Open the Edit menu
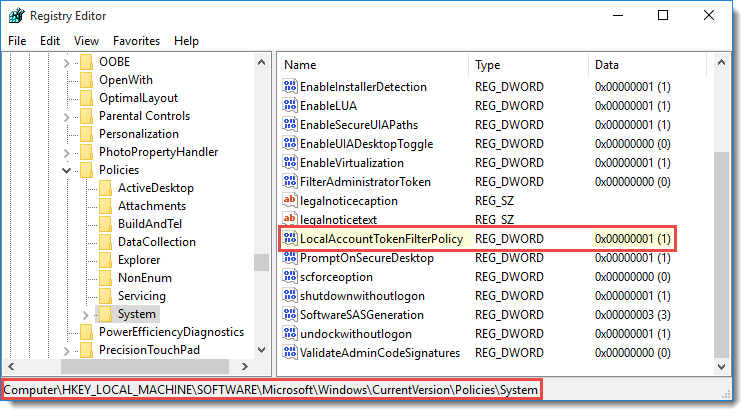The height and width of the screenshot is (416, 748). point(50,41)
